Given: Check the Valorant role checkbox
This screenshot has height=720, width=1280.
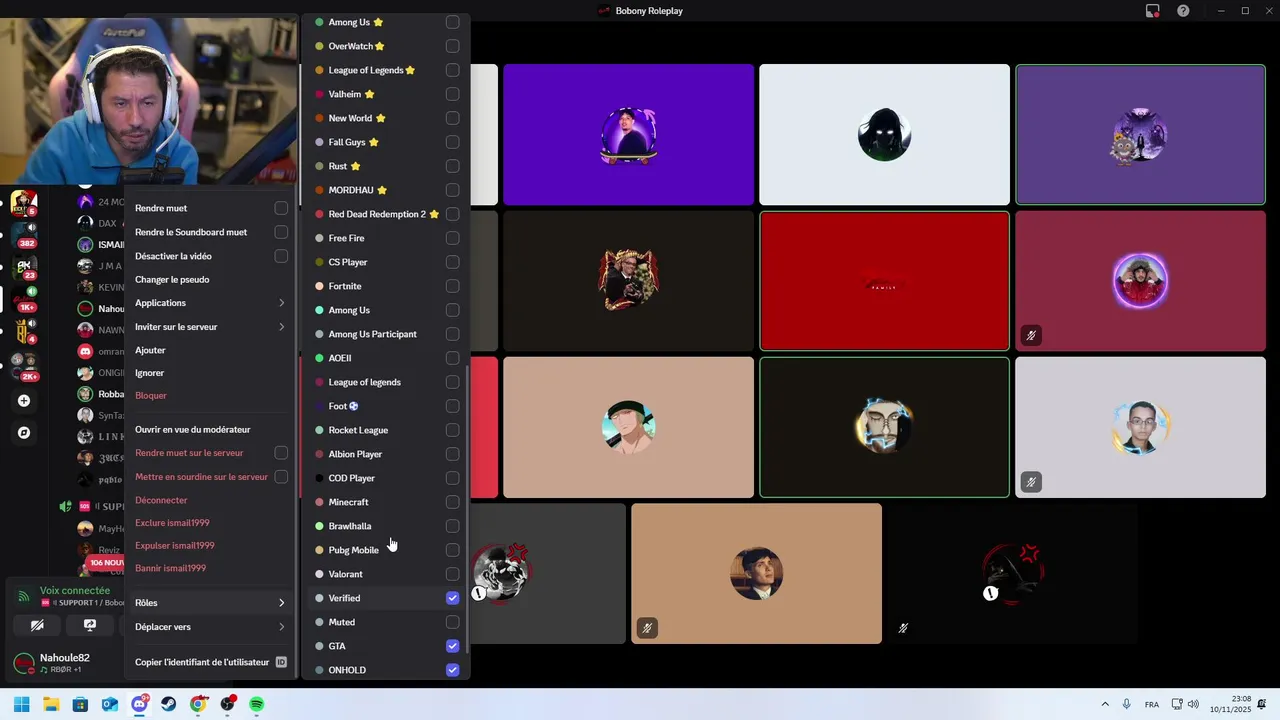Looking at the screenshot, I should click(452, 574).
